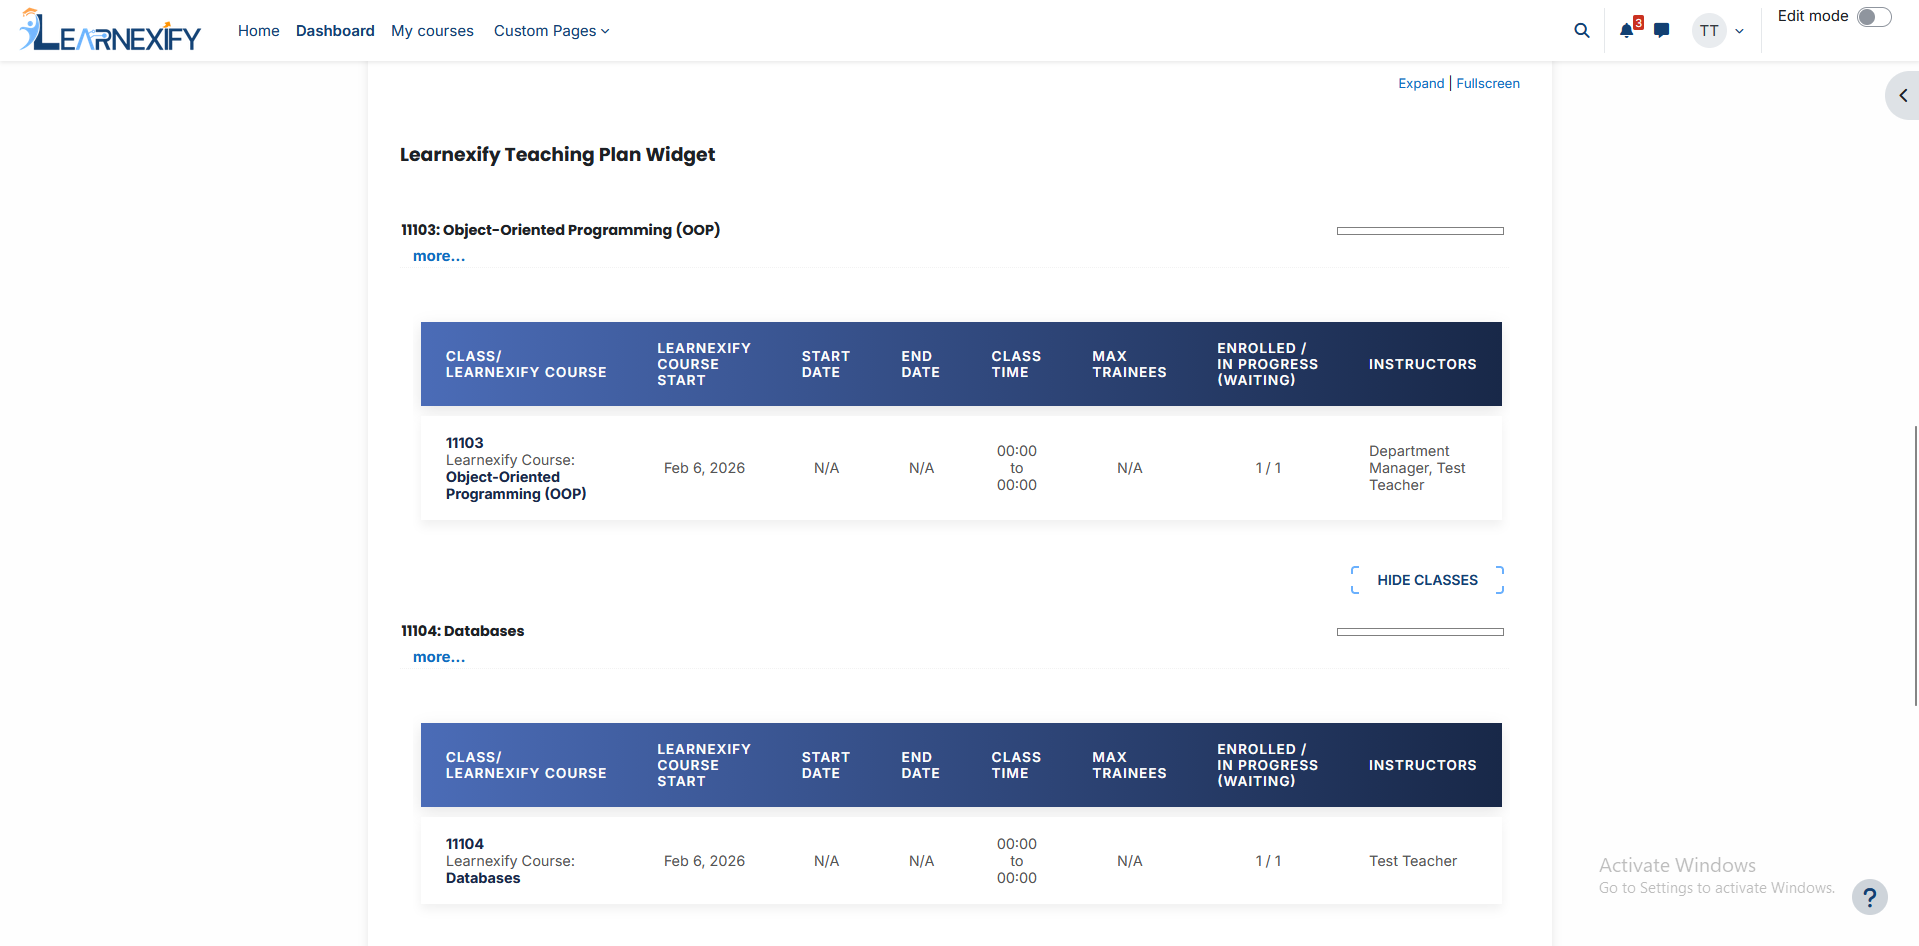Screen dimensions: 1919x946
Task: Open the messages chat icon
Action: point(1662,31)
